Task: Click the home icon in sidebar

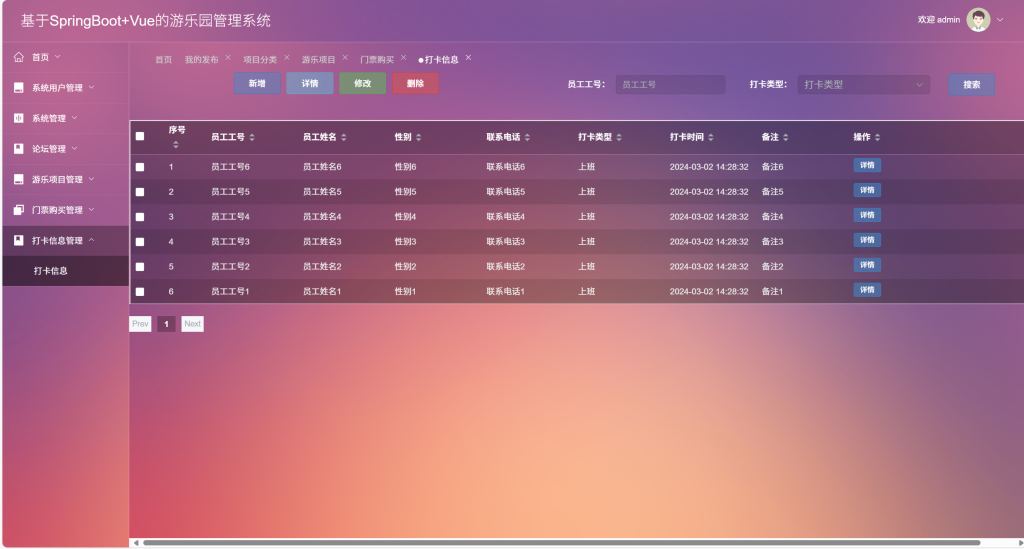Action: click(x=18, y=57)
